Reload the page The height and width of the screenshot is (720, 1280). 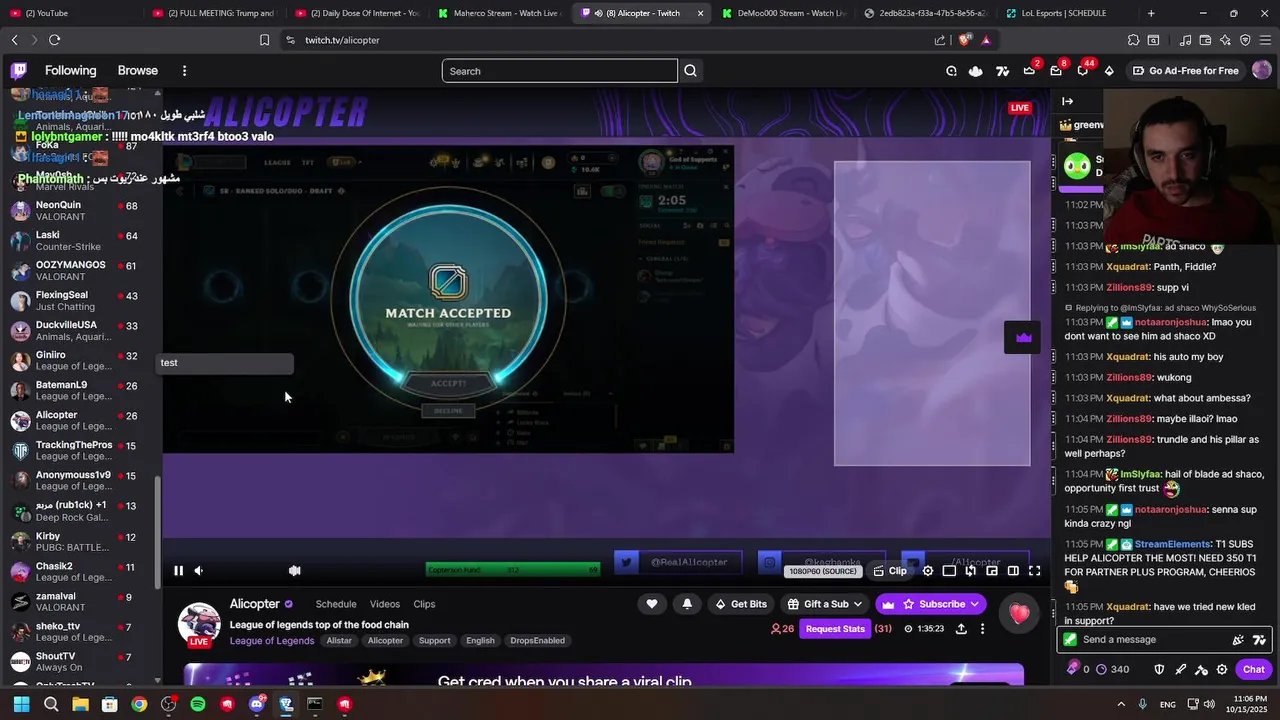pos(54,40)
